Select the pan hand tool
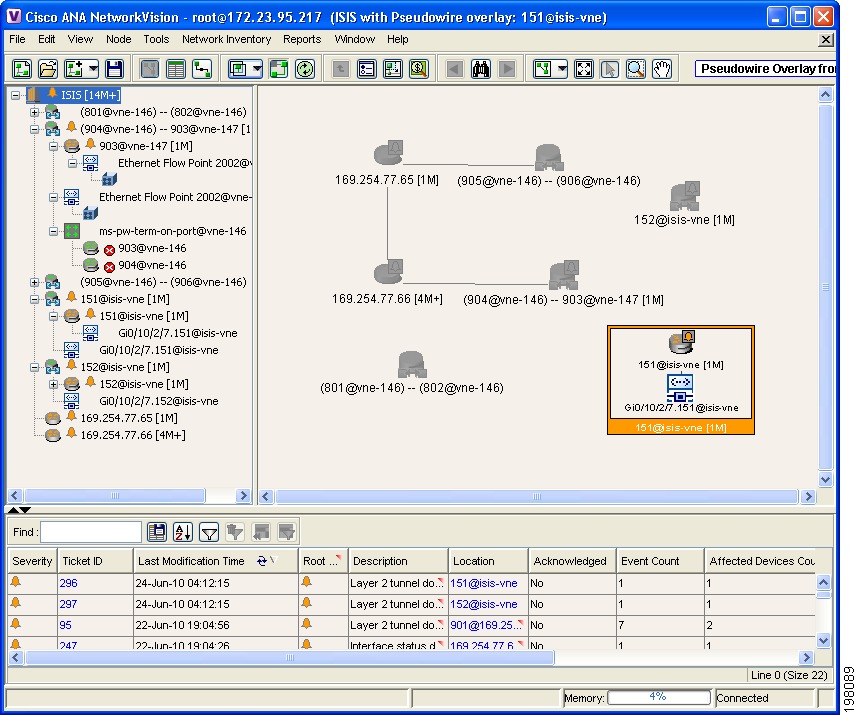 pos(662,69)
